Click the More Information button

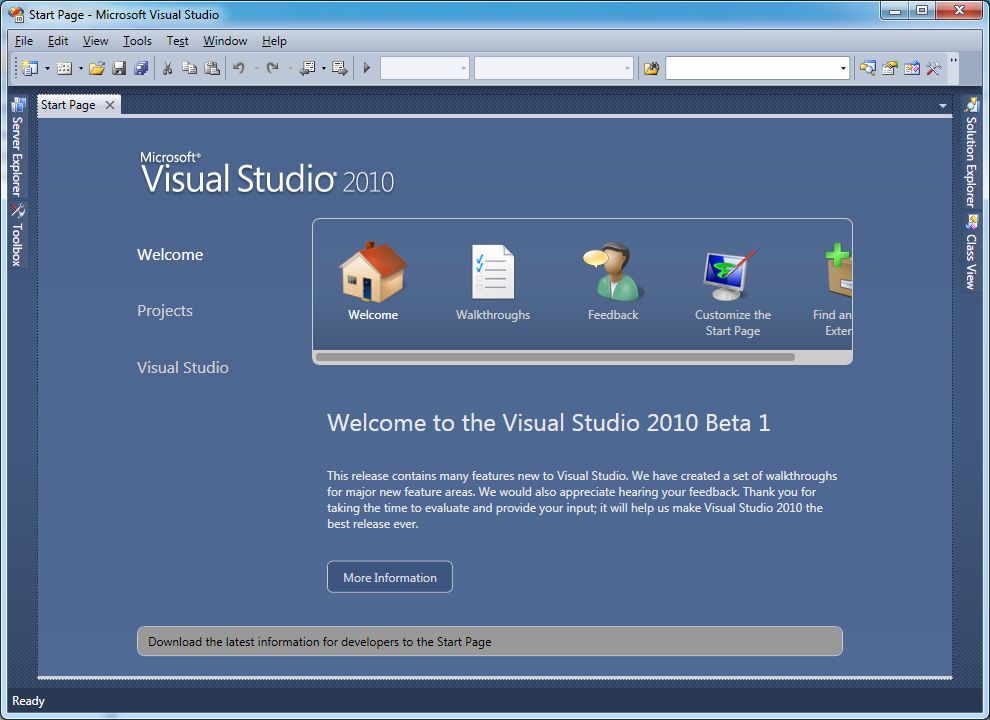(390, 577)
